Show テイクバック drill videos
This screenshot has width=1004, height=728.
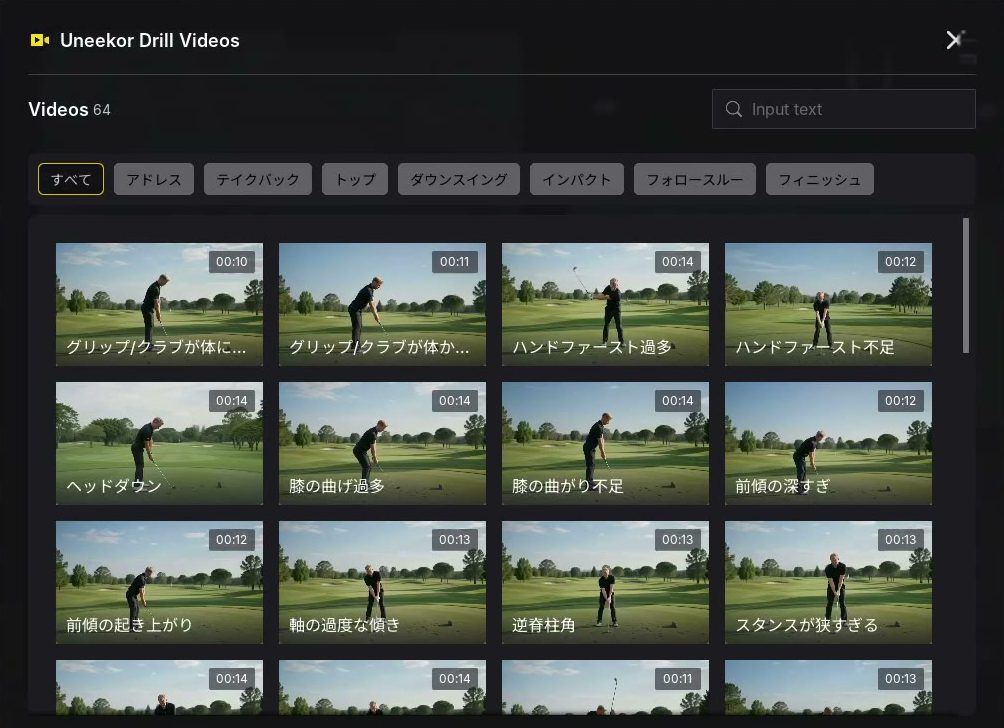(x=257, y=179)
